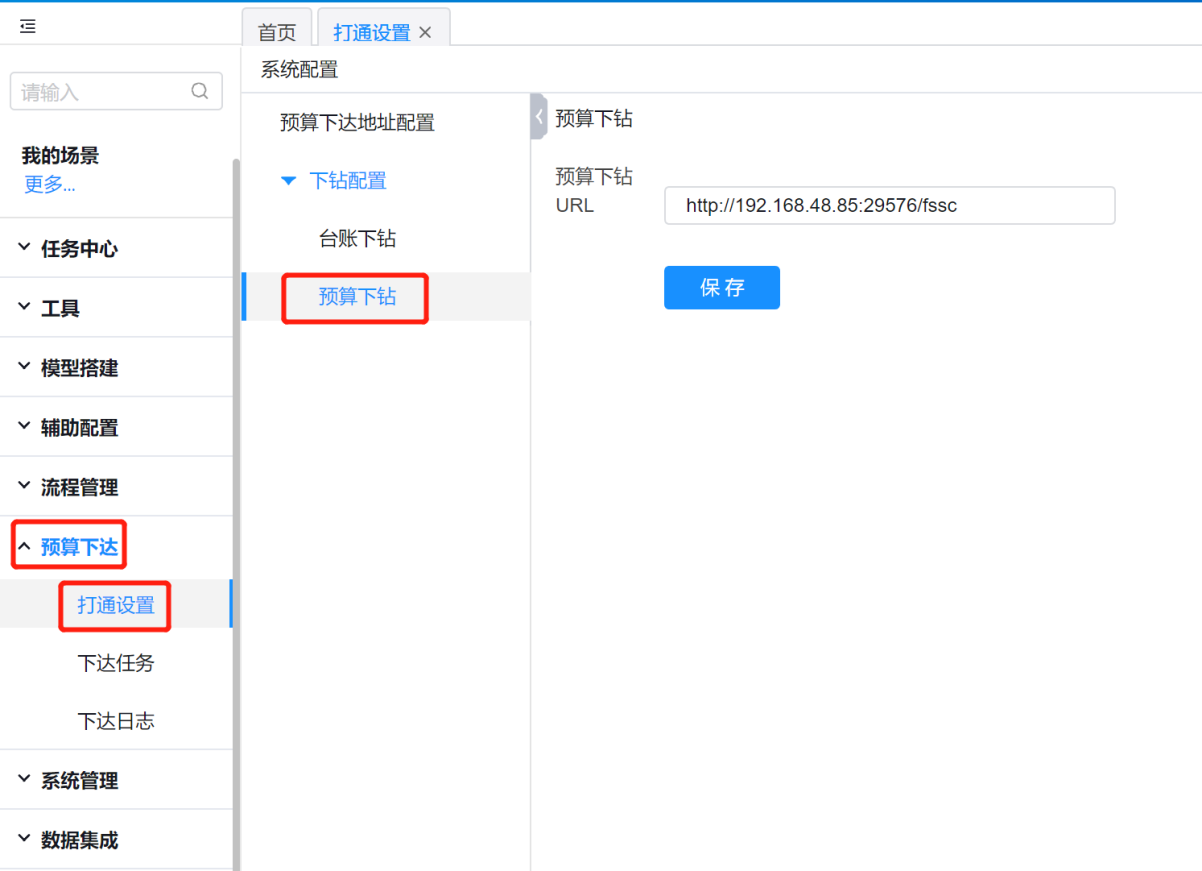1202x871 pixels.
Task: Expand the 工具 menu section
Action: 60,308
